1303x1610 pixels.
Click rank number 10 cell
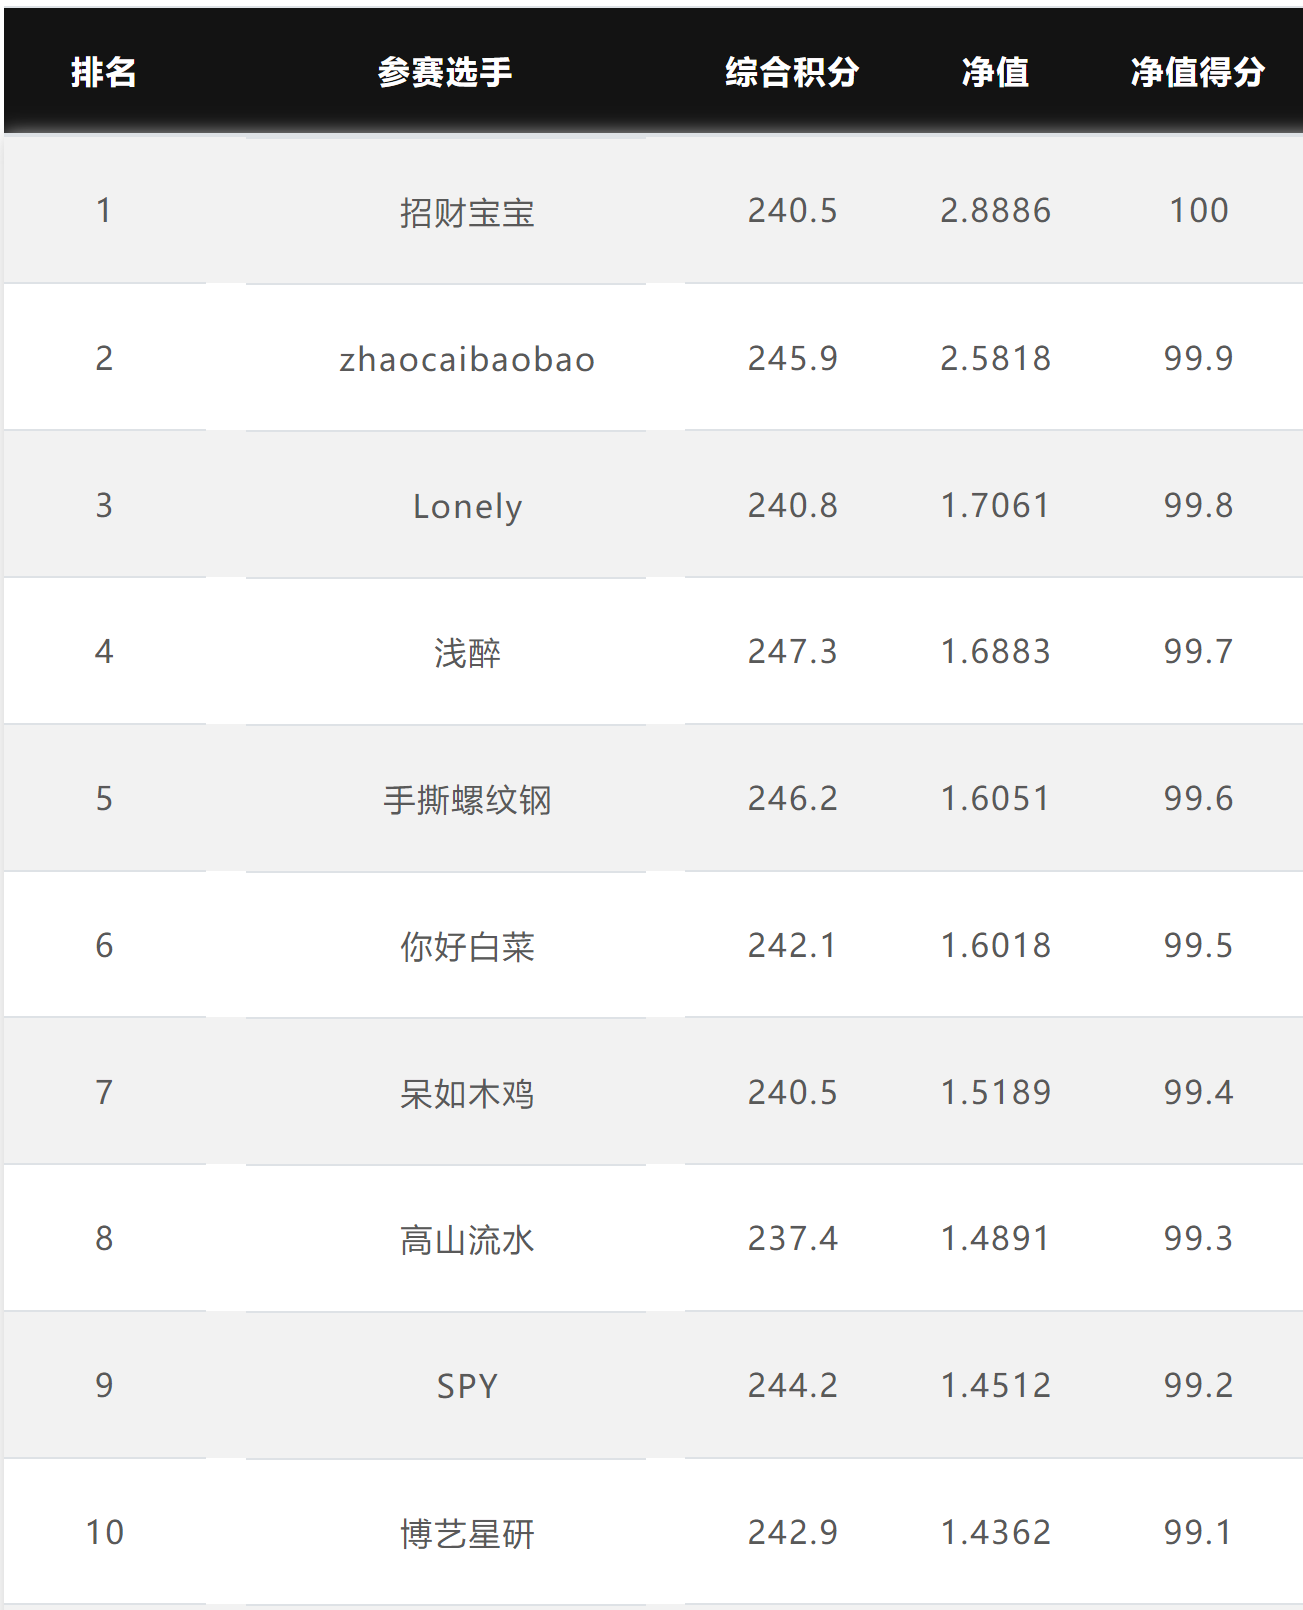(x=104, y=1532)
